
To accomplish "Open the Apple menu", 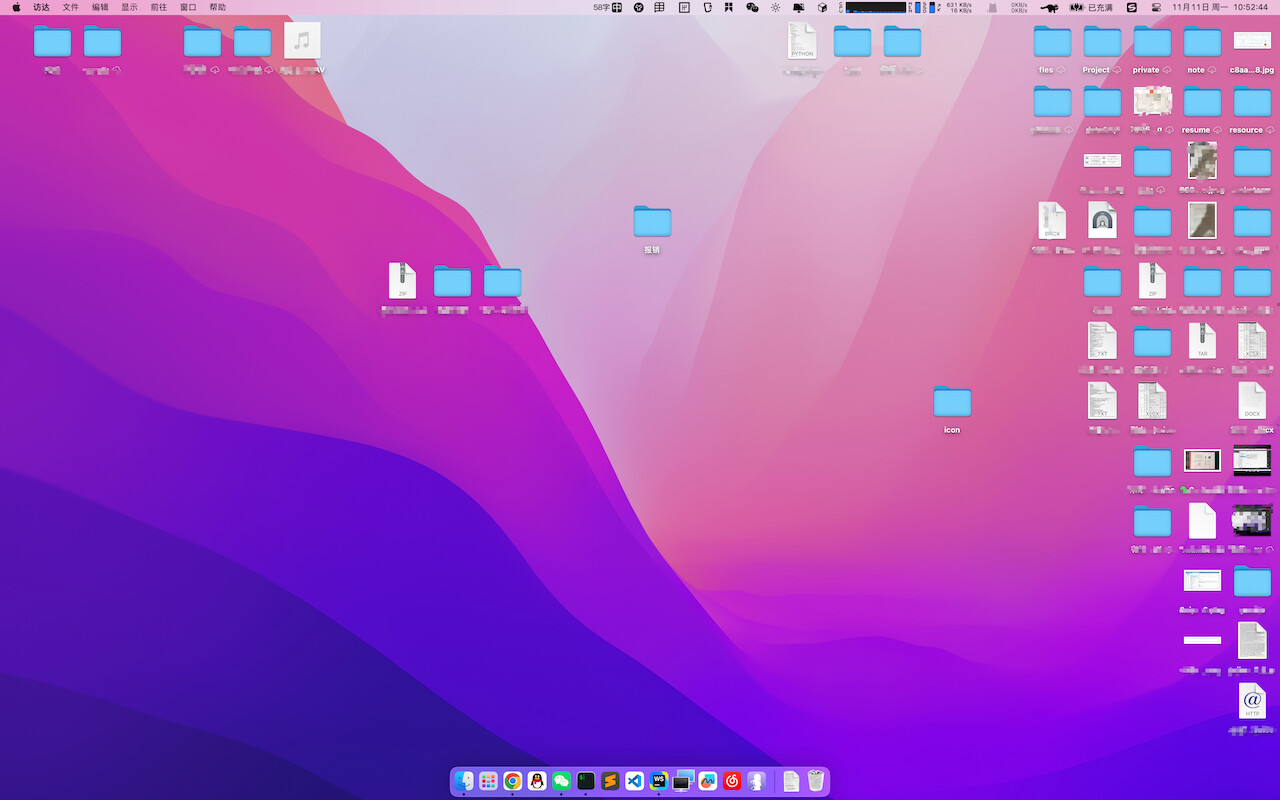I will pos(16,7).
